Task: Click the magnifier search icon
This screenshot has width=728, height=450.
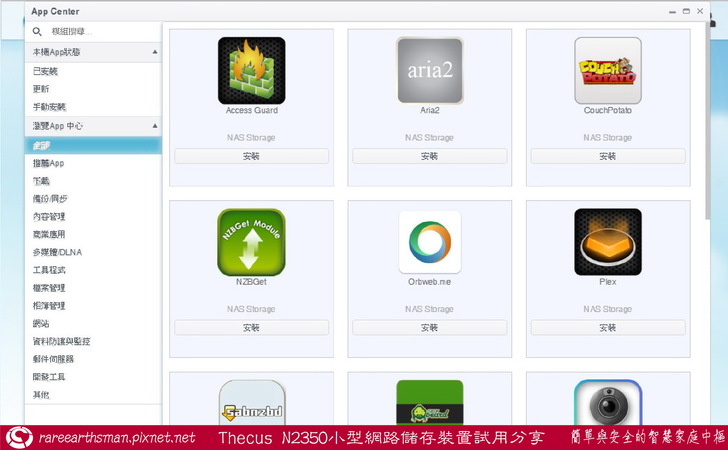Action: (37, 32)
